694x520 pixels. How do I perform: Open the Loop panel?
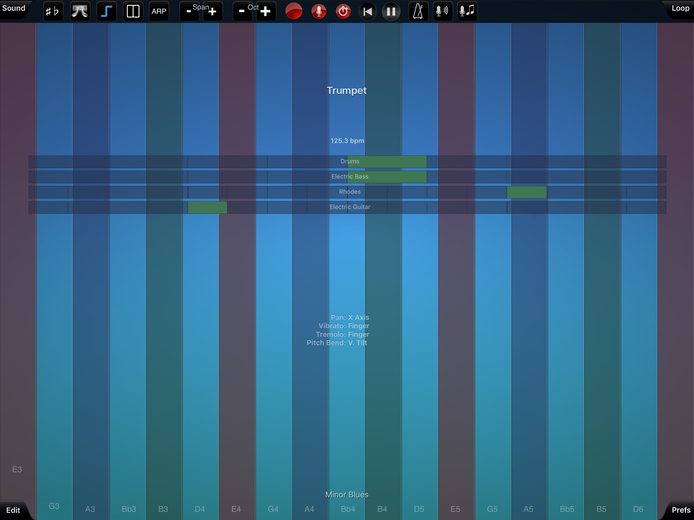(x=680, y=8)
